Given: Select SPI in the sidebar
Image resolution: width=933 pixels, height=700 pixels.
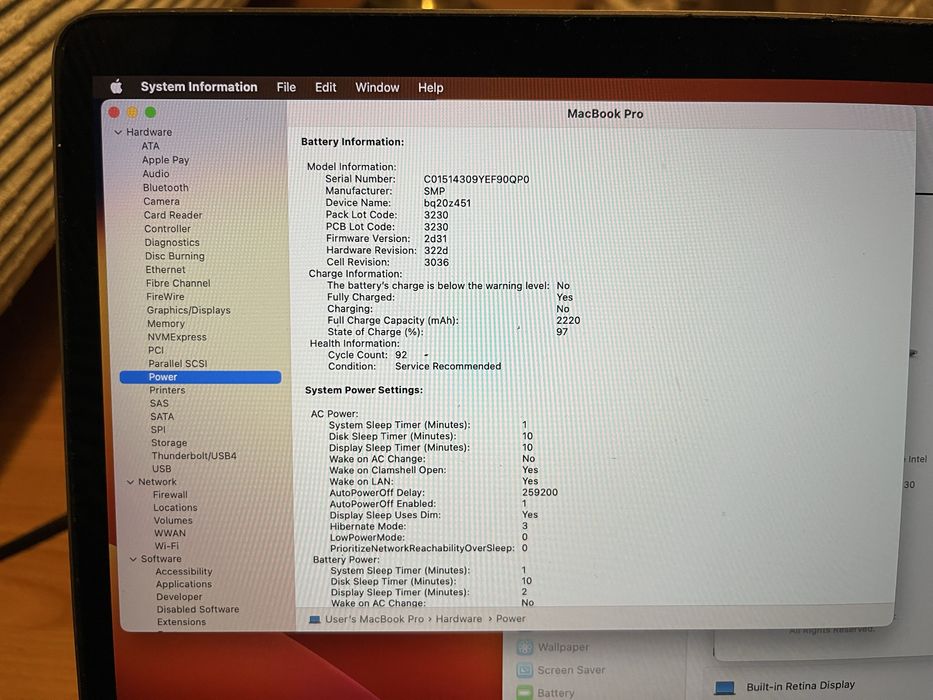Looking at the screenshot, I should click(158, 430).
